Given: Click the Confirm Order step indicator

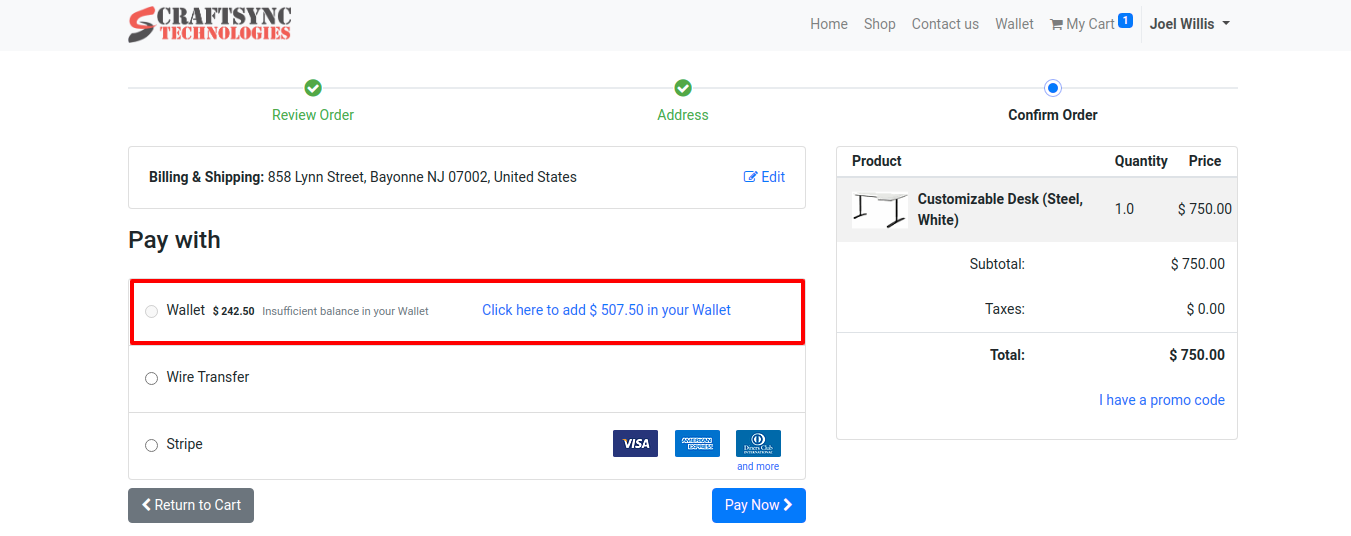Looking at the screenshot, I should coord(1052,88).
